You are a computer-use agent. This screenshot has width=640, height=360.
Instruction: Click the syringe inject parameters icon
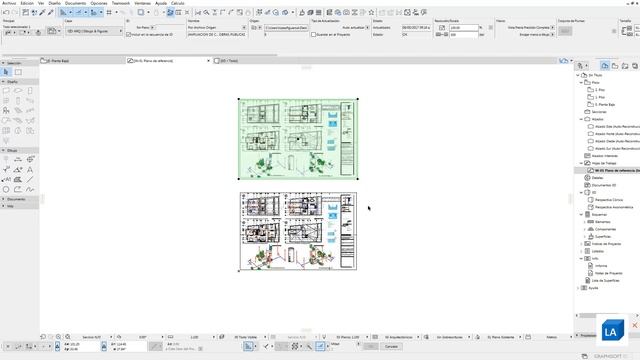coord(51,13)
